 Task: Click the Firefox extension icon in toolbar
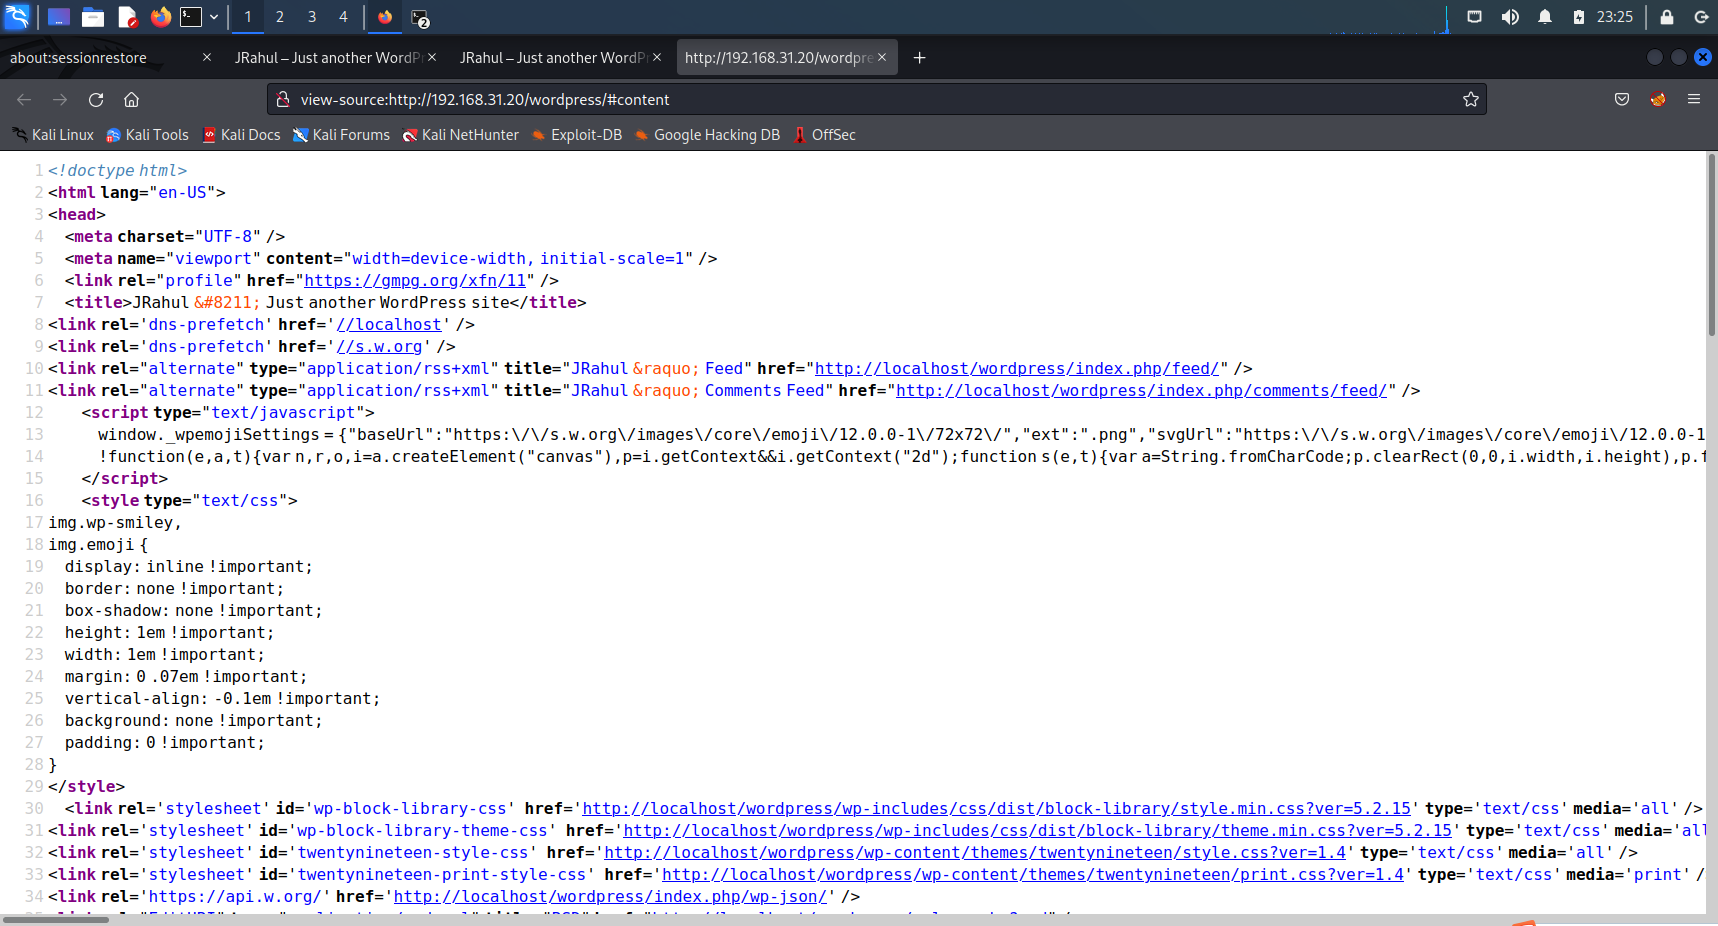click(1658, 99)
